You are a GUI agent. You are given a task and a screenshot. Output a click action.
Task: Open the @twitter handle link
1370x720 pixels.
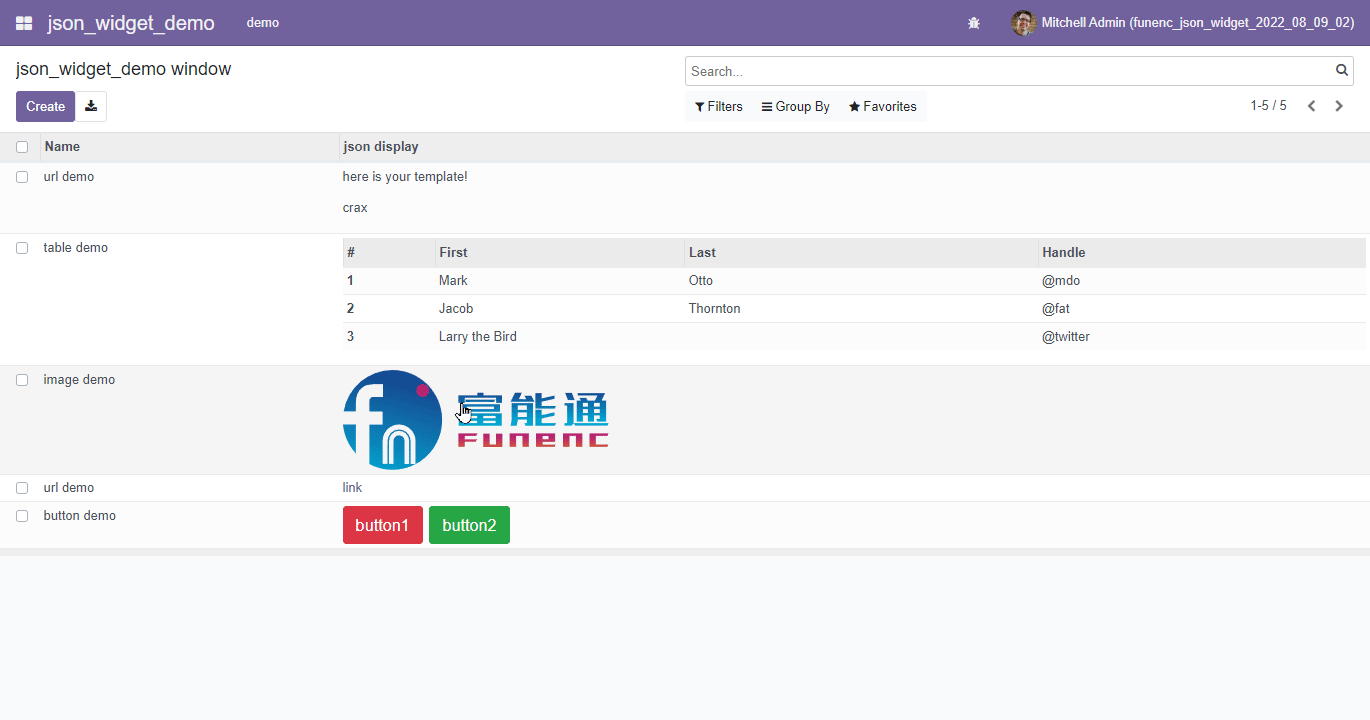[1066, 336]
